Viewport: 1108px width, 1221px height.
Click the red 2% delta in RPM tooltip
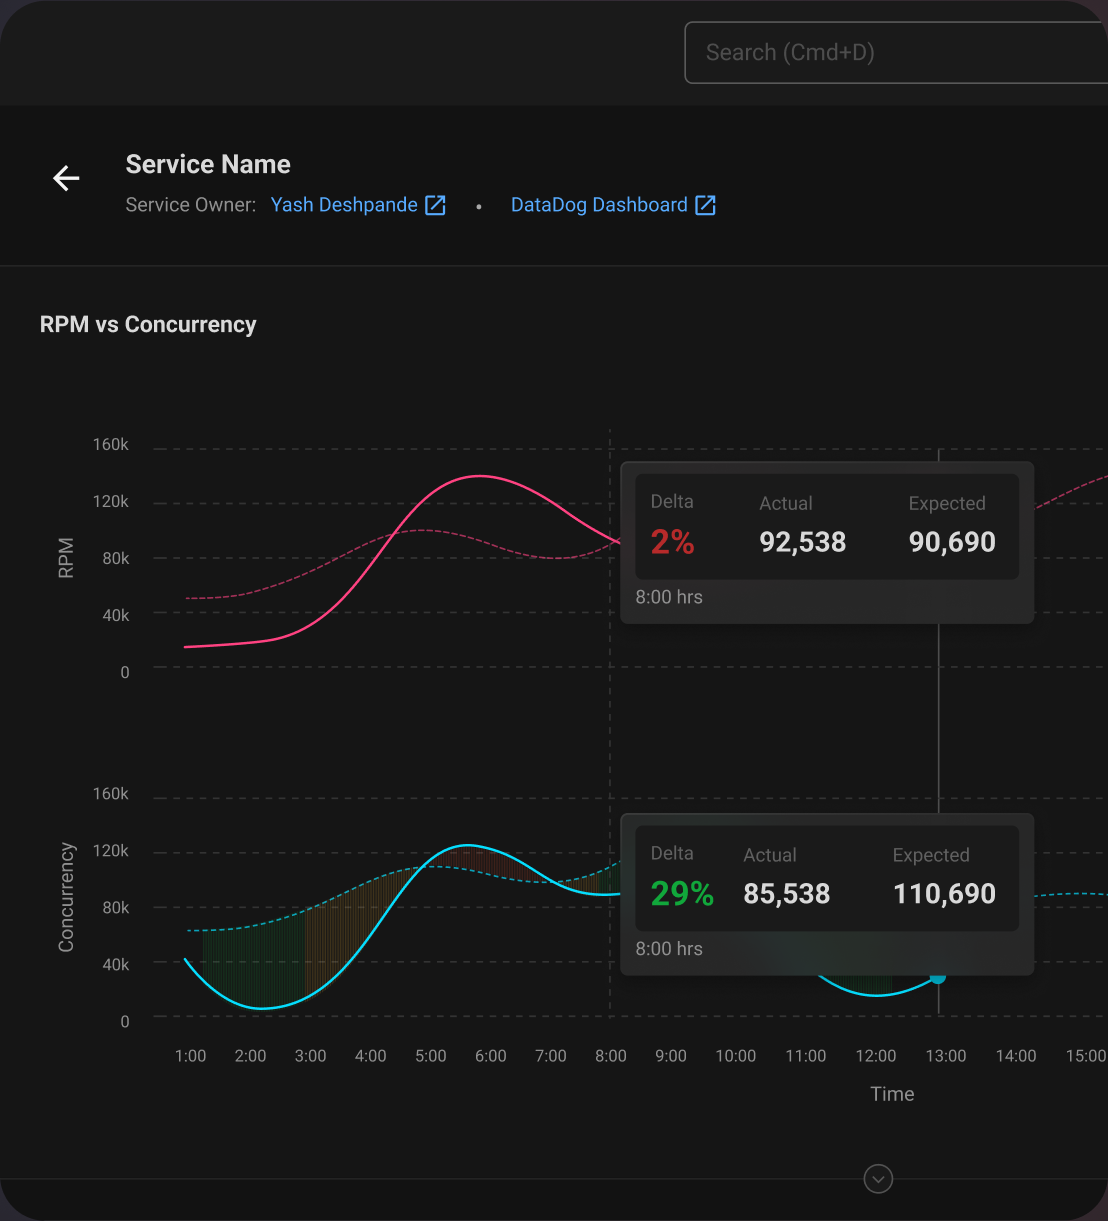[x=672, y=542]
